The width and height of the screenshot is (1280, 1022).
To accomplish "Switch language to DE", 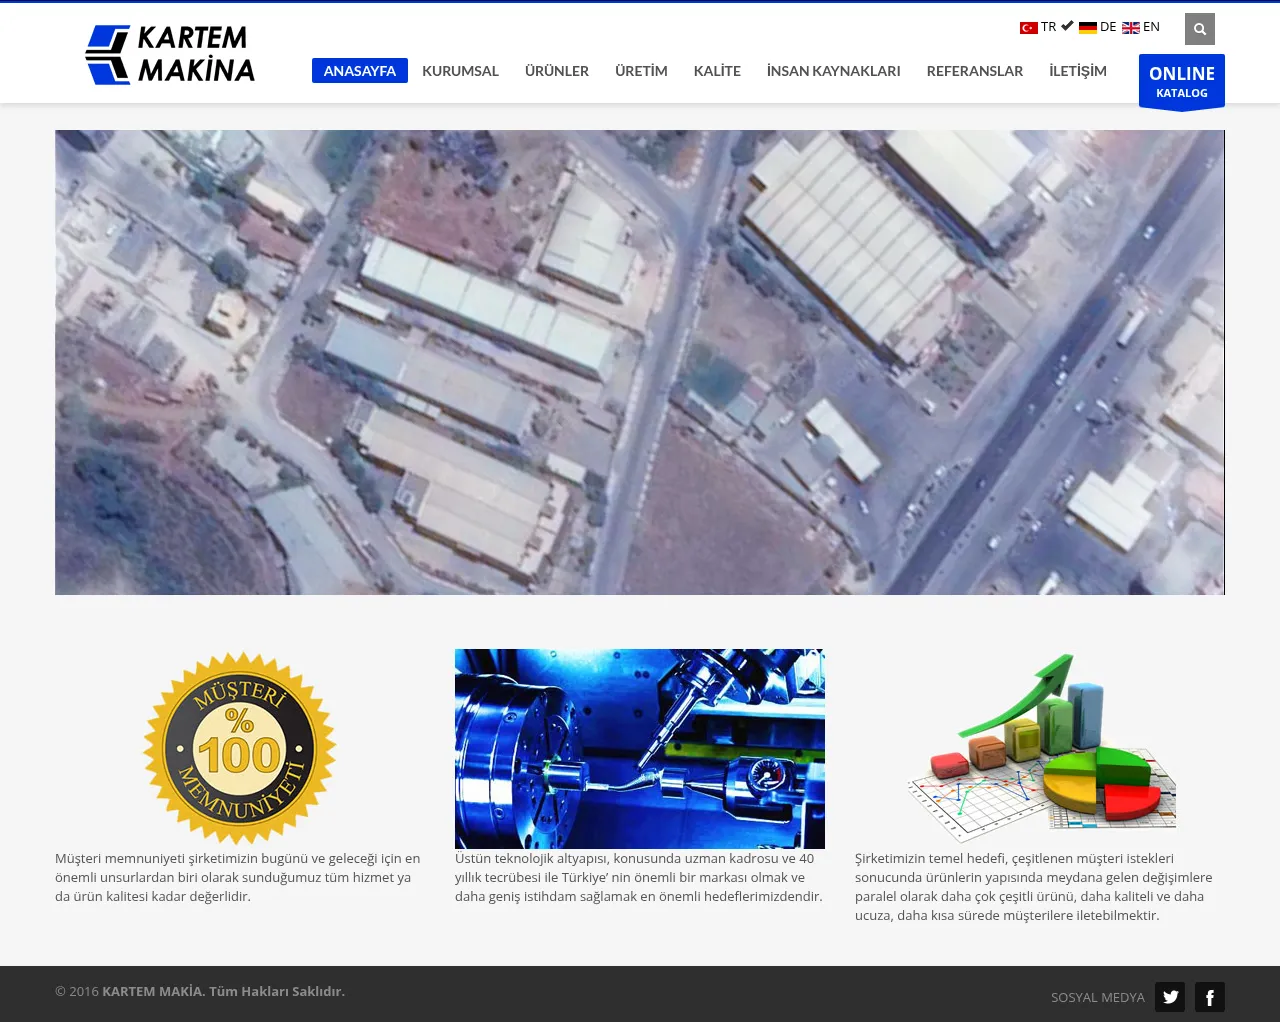I will tap(1108, 27).
